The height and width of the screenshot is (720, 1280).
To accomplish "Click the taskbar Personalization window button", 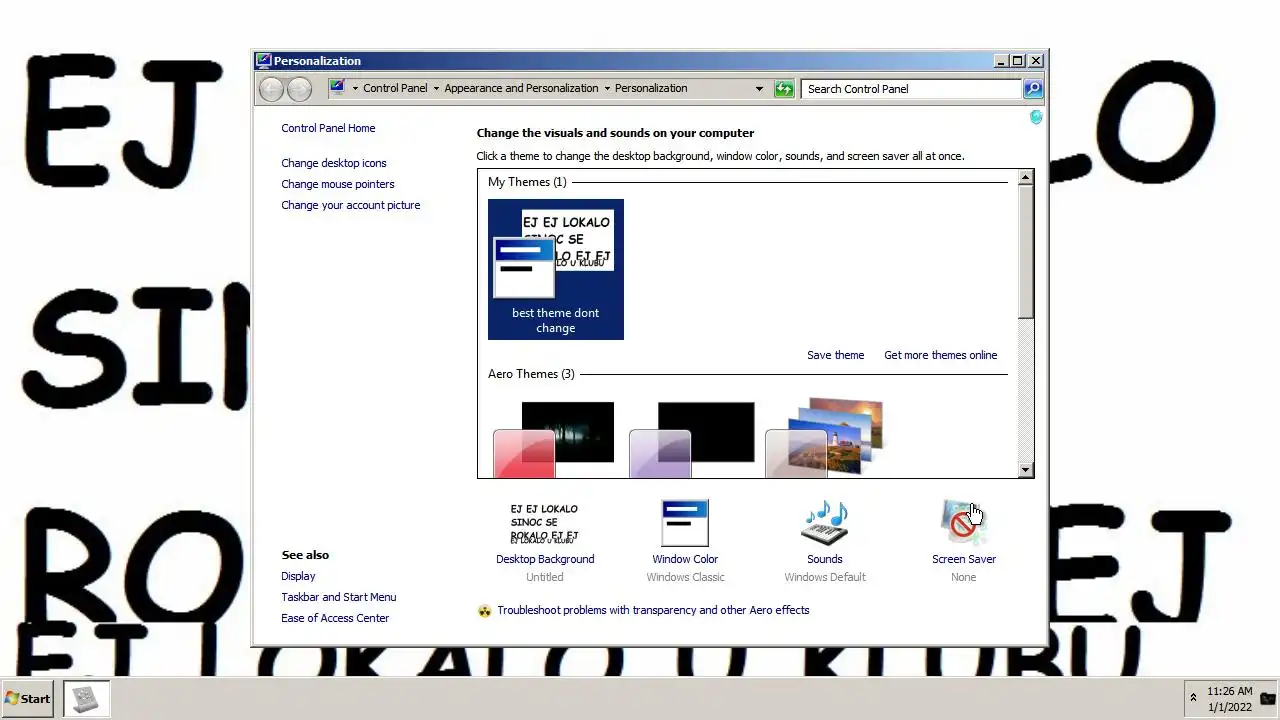I will click(x=86, y=699).
